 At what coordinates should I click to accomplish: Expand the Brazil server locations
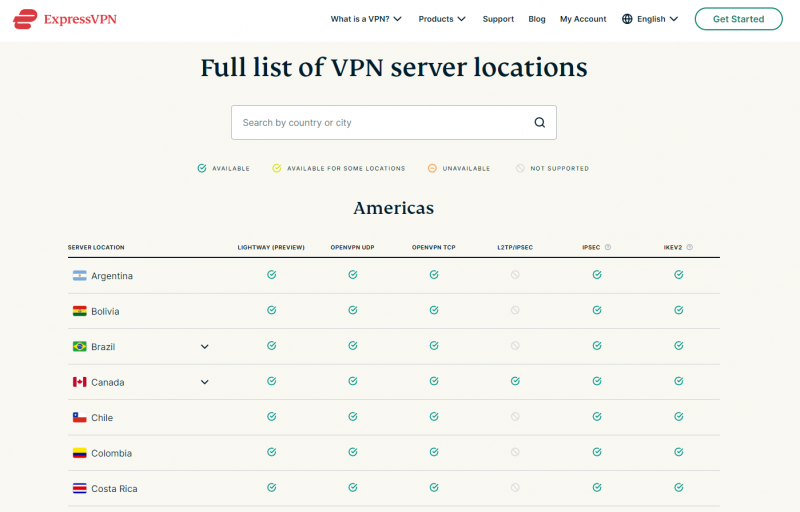[205, 347]
